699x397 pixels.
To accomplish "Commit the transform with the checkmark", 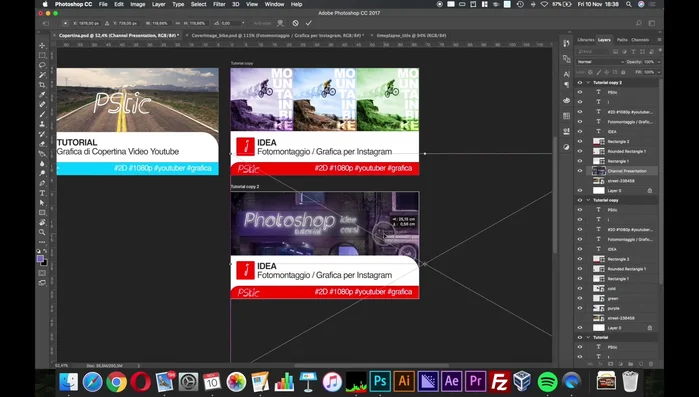I will coord(308,23).
